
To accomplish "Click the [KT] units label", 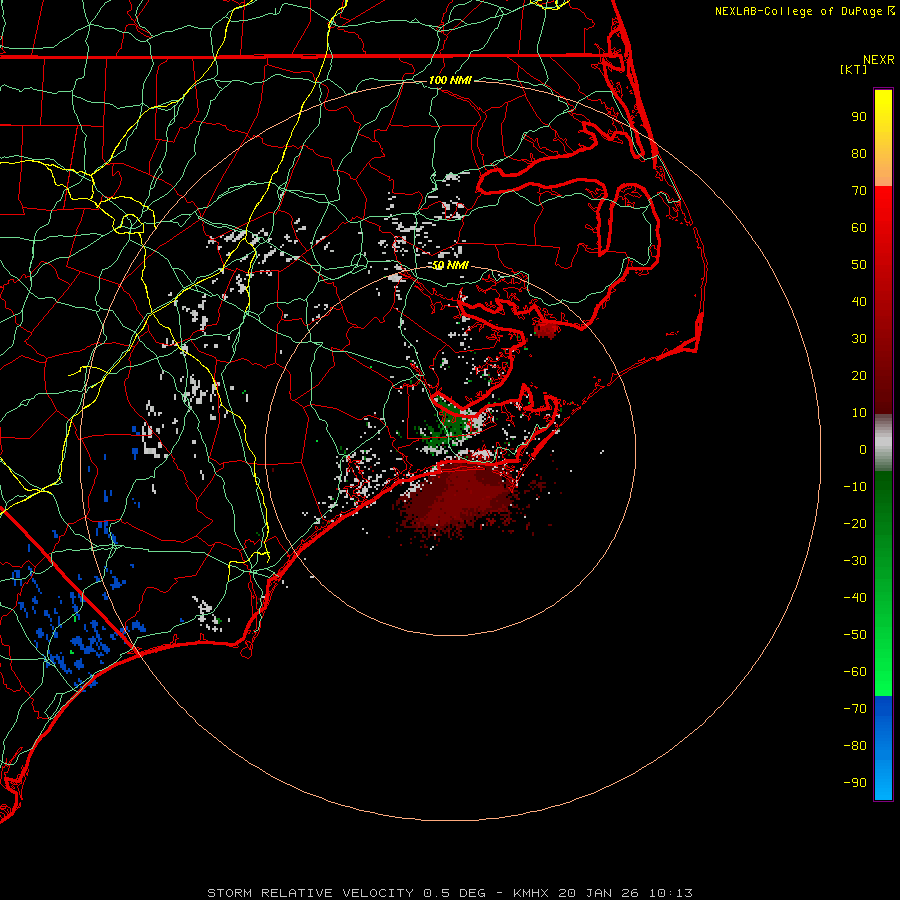I will point(853,69).
